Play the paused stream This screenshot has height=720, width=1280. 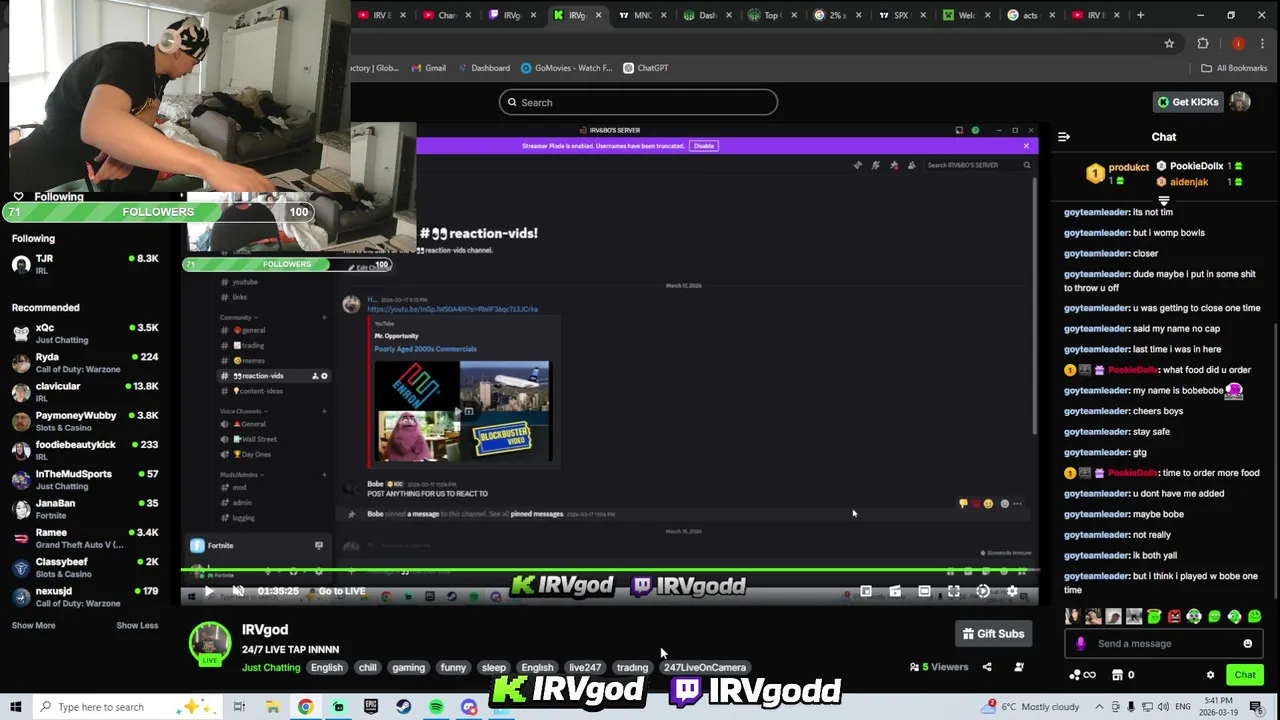[x=209, y=592]
